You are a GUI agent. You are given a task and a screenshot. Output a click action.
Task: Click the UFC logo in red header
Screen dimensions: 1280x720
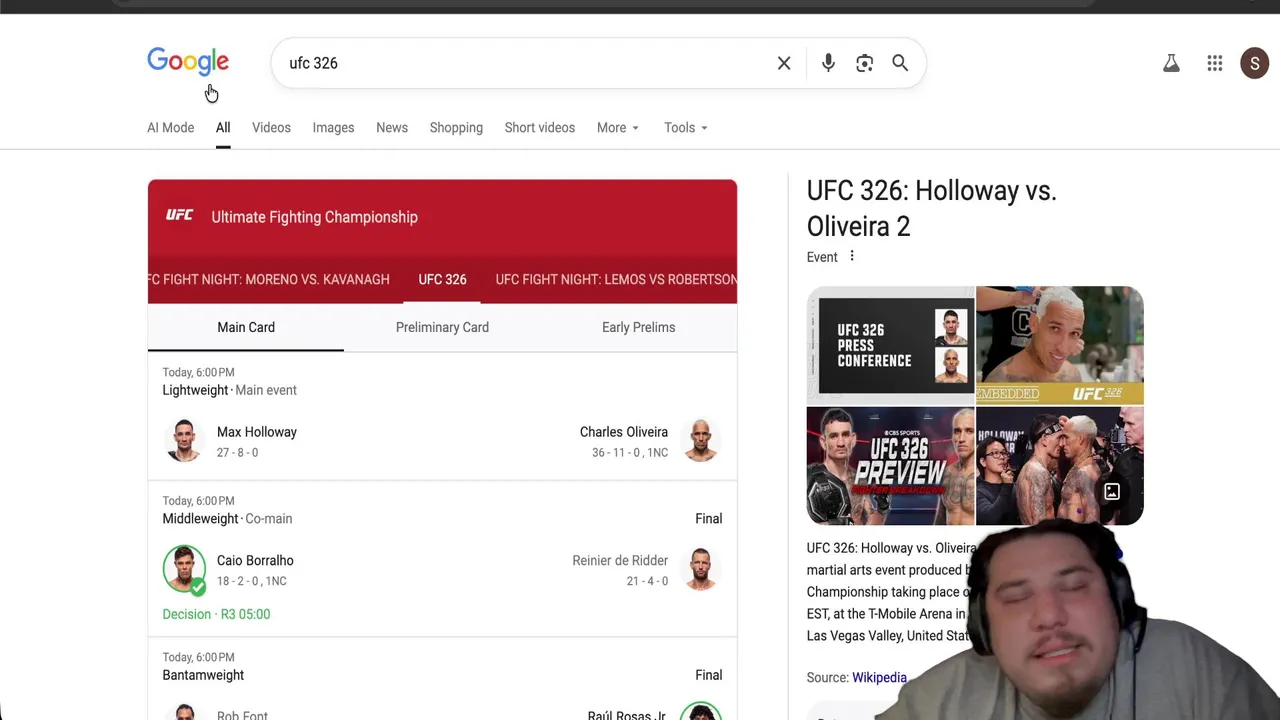pos(180,216)
